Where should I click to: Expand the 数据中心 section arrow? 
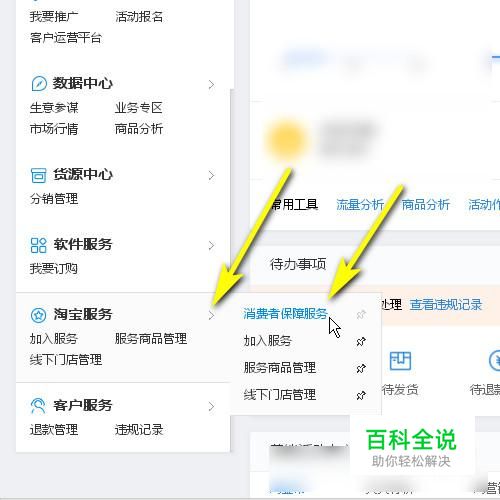211,85
